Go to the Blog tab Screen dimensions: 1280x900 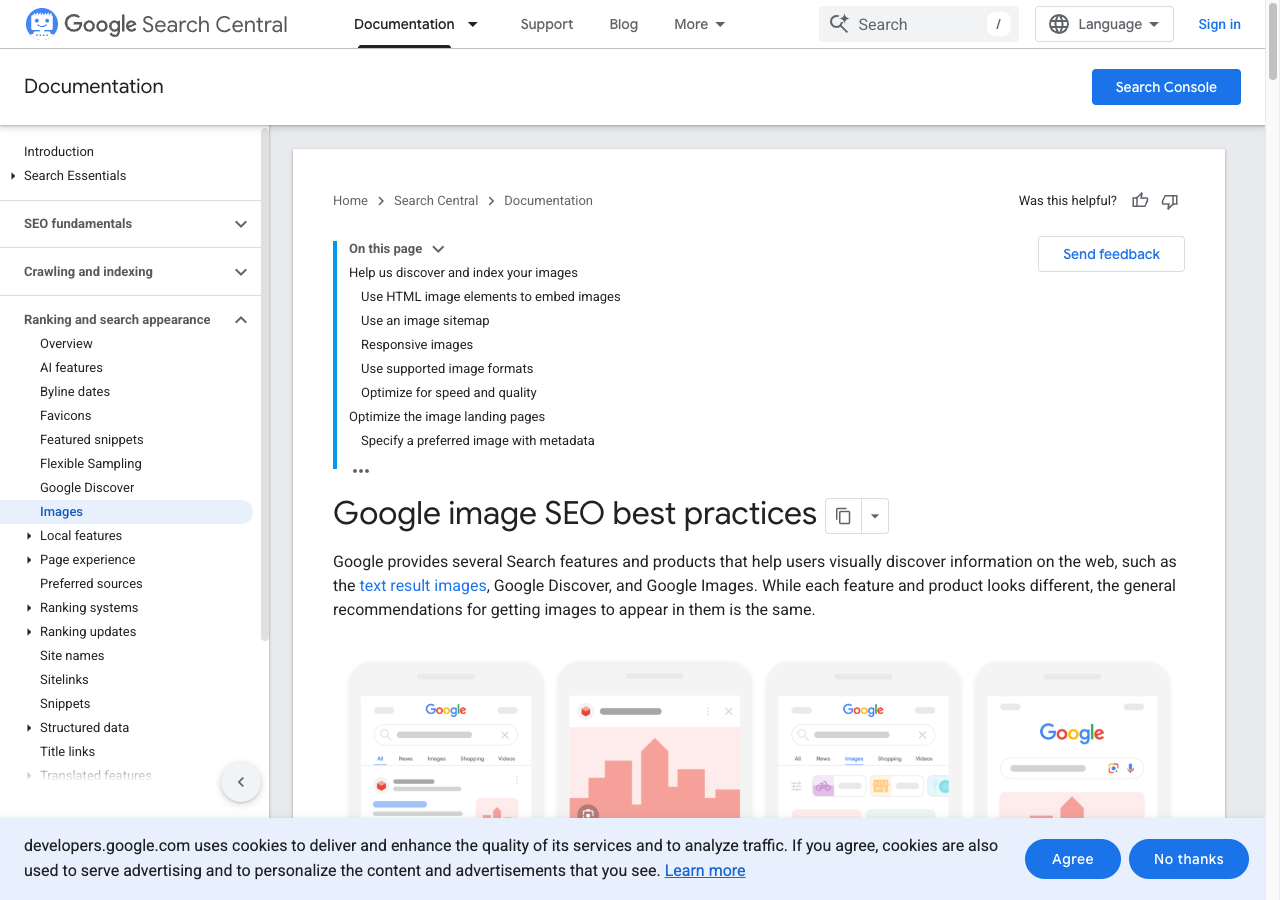click(x=624, y=24)
